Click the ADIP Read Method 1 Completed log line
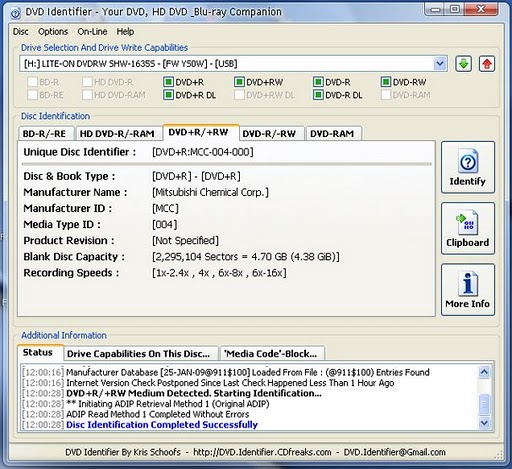This screenshot has width=512, height=469. coord(158,414)
